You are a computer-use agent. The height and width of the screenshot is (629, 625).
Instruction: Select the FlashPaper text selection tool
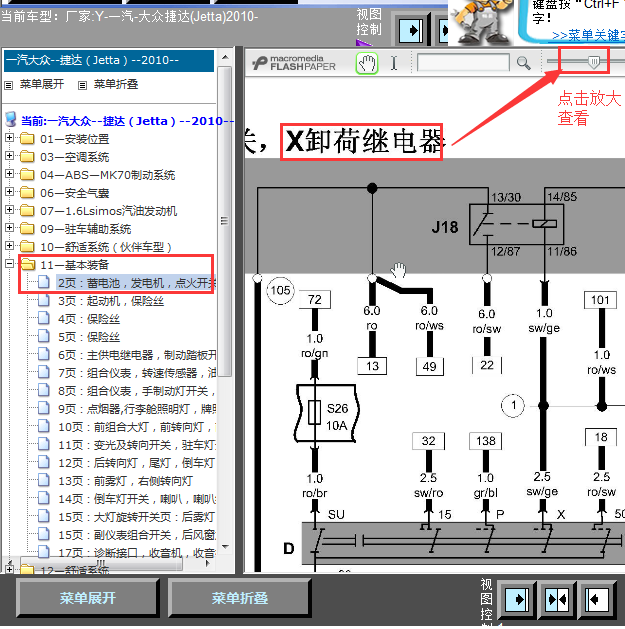coord(394,63)
